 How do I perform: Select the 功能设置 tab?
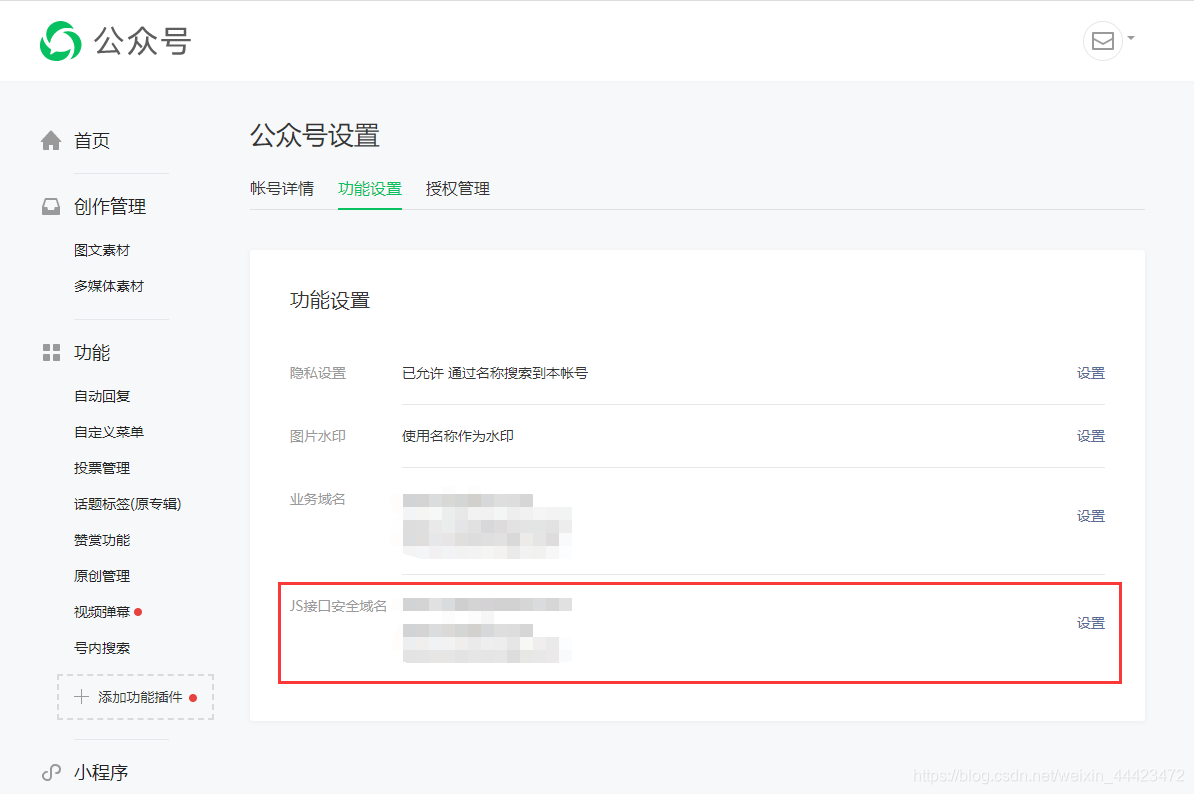pos(370,188)
